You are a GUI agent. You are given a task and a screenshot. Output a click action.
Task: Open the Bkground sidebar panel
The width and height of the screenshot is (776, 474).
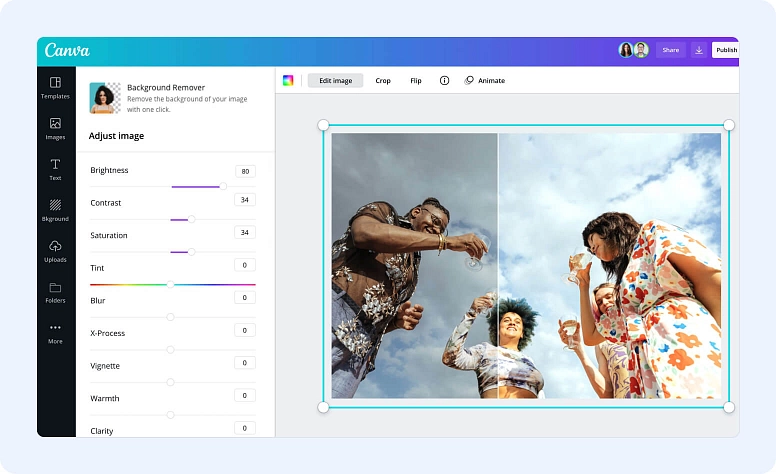pyautogui.click(x=55, y=209)
